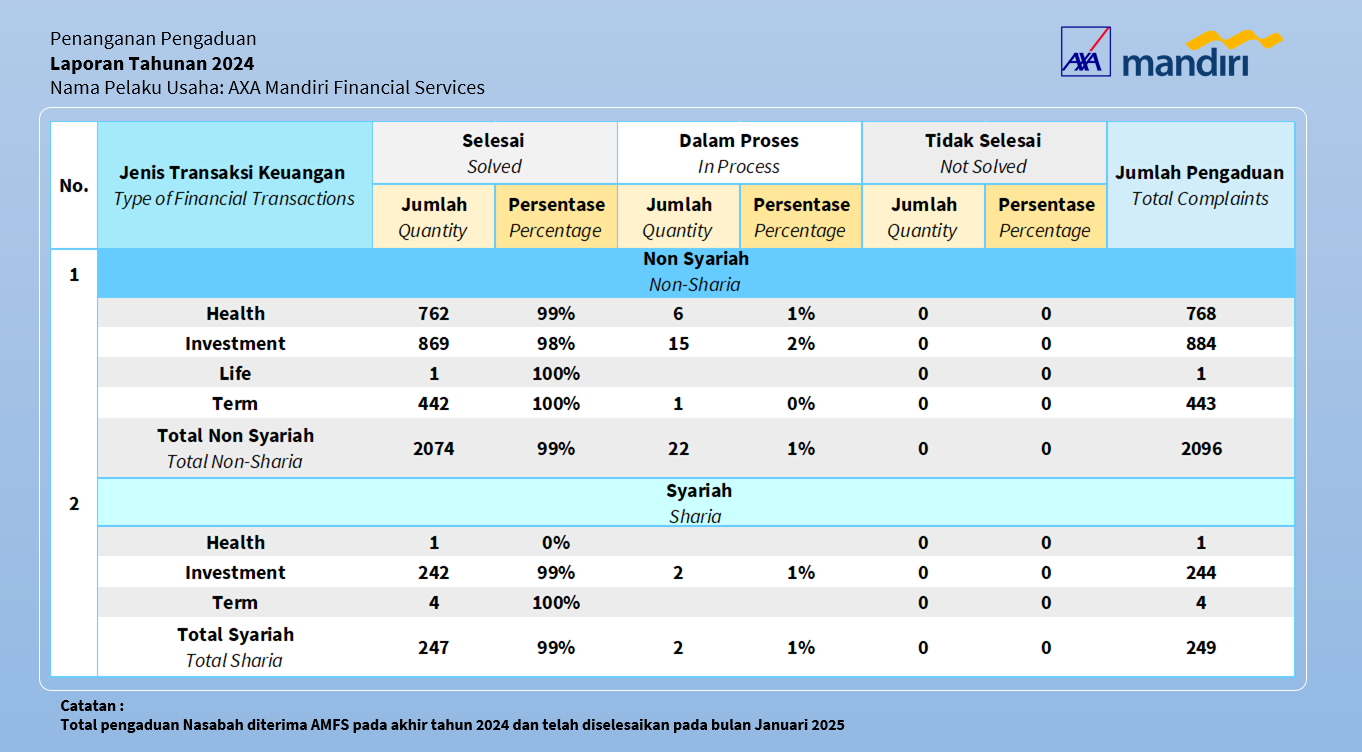Click the Jumlah Pengaduan Total Complaints header
Image resolution: width=1362 pixels, height=752 pixels.
click(1200, 185)
